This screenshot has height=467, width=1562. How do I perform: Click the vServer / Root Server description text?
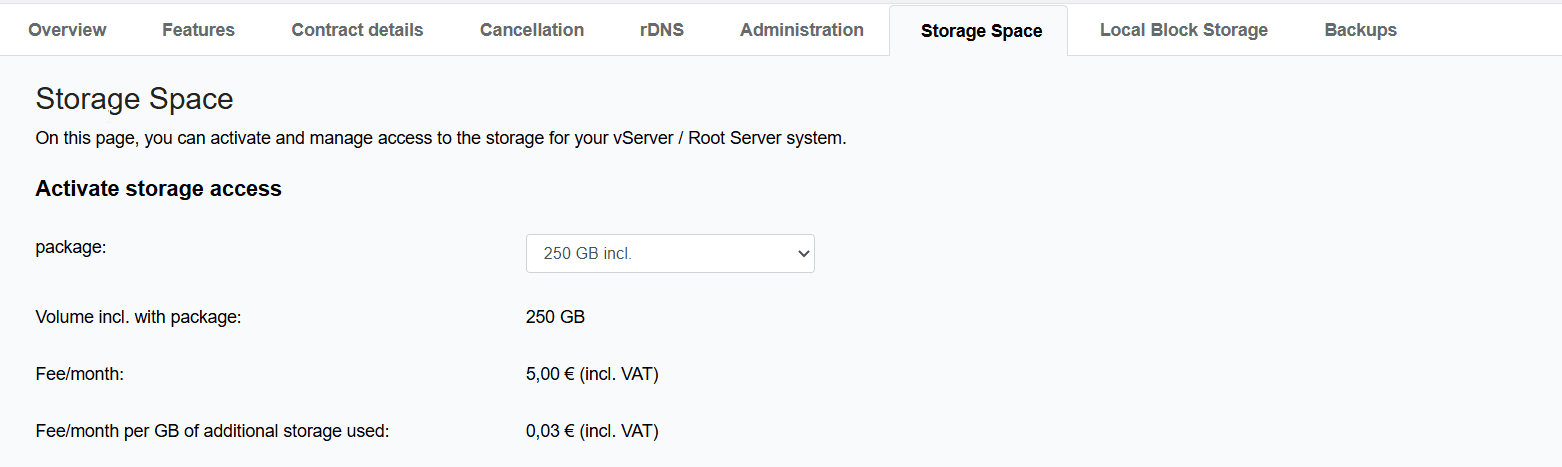[440, 139]
